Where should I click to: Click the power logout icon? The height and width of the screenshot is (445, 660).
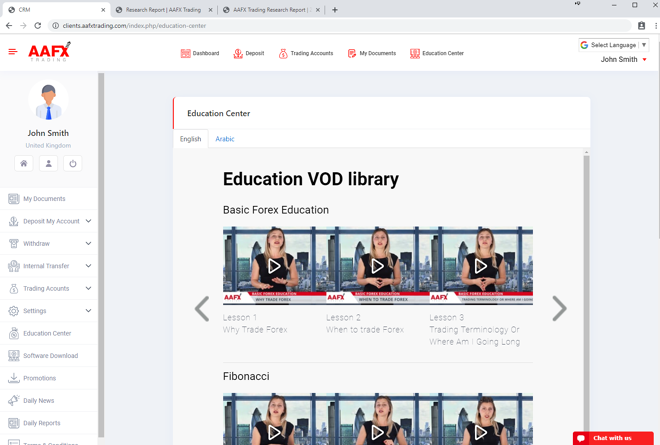(x=73, y=163)
